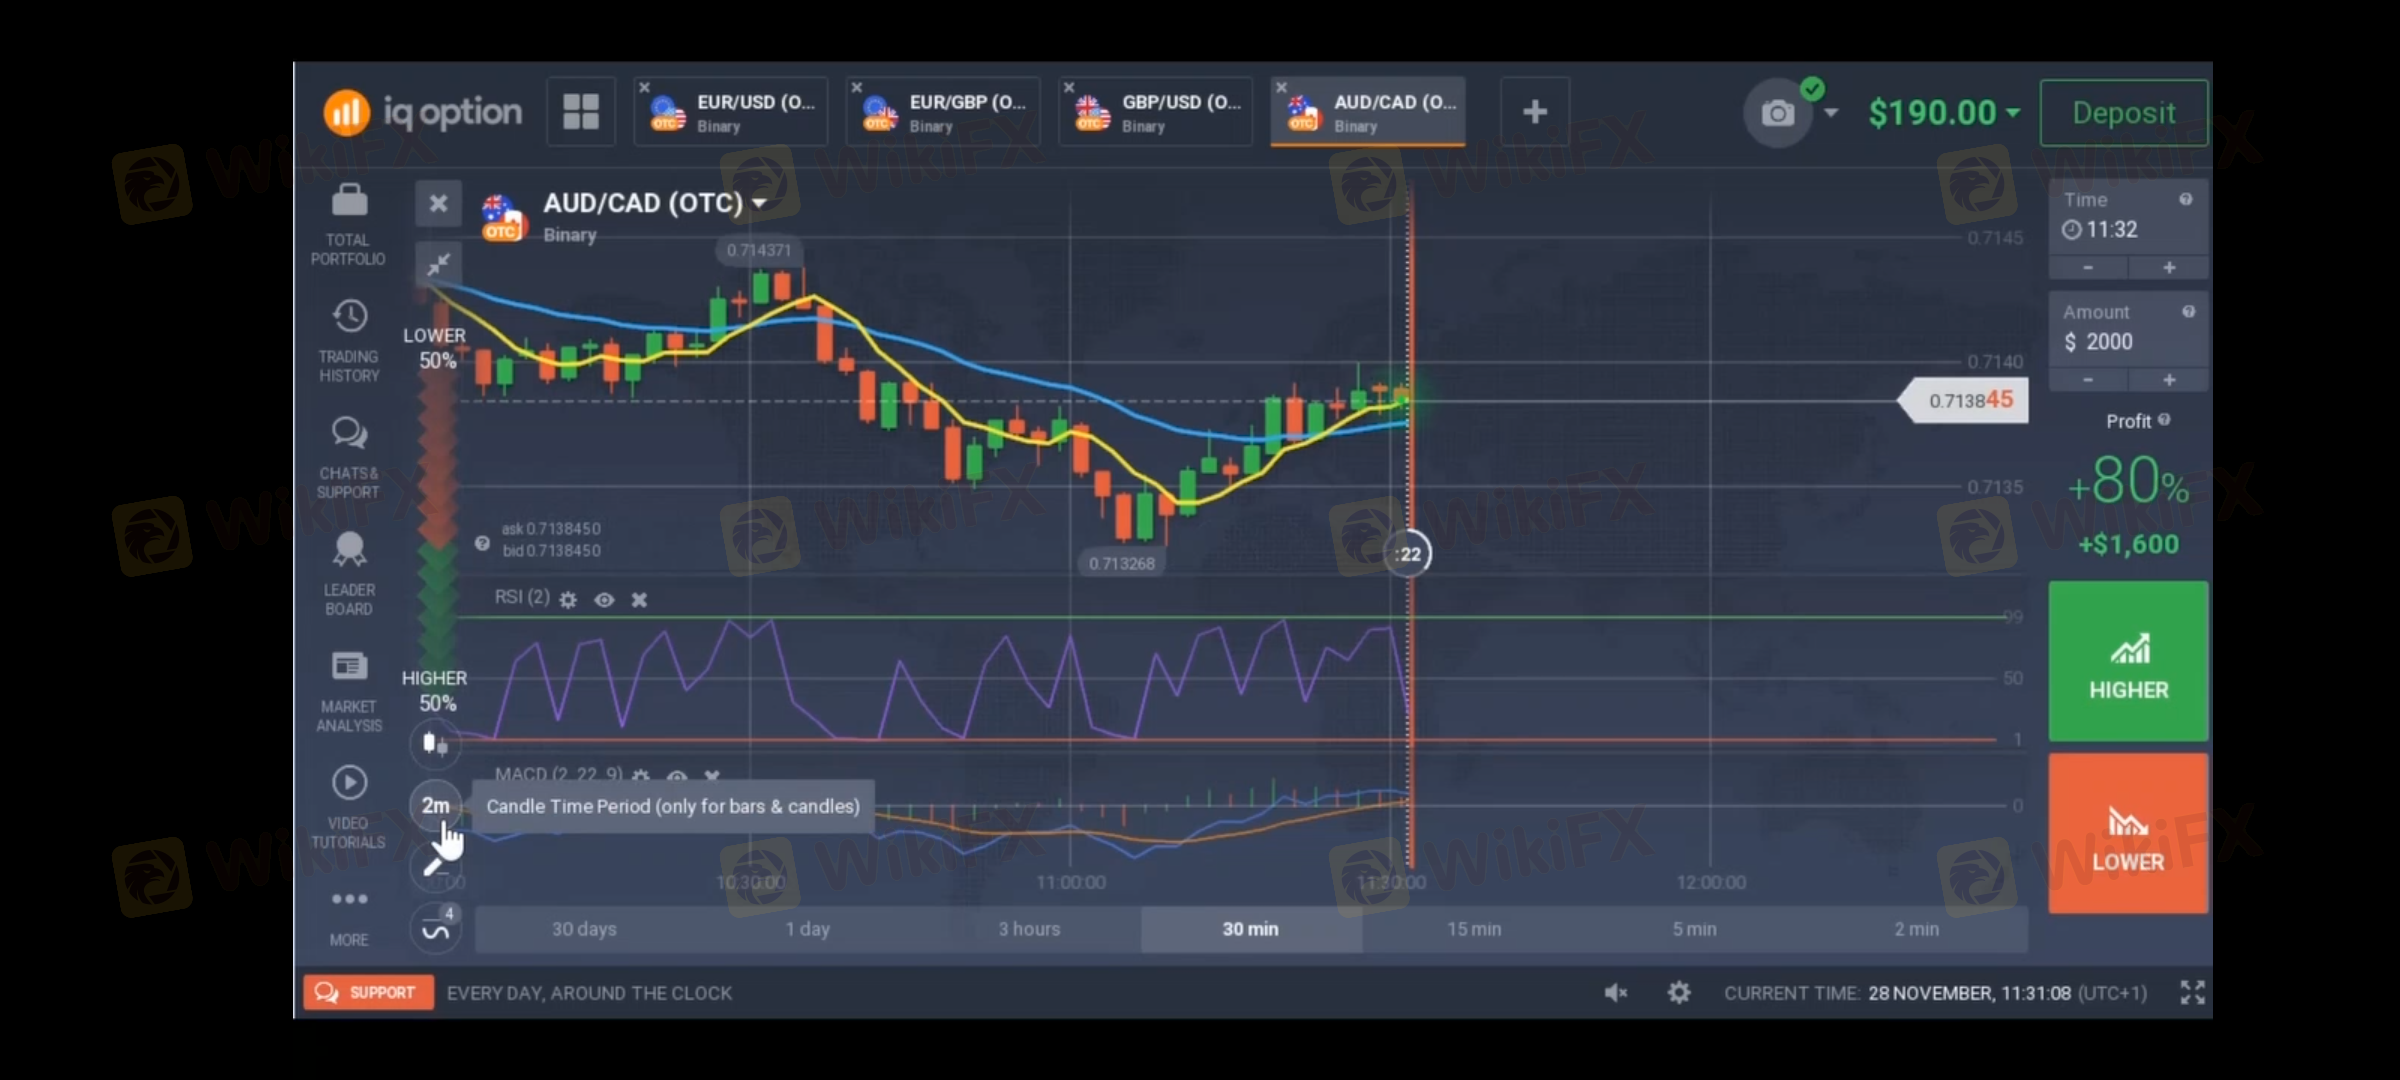
Task: Open the bottom bar settings gear
Action: point(1679,992)
